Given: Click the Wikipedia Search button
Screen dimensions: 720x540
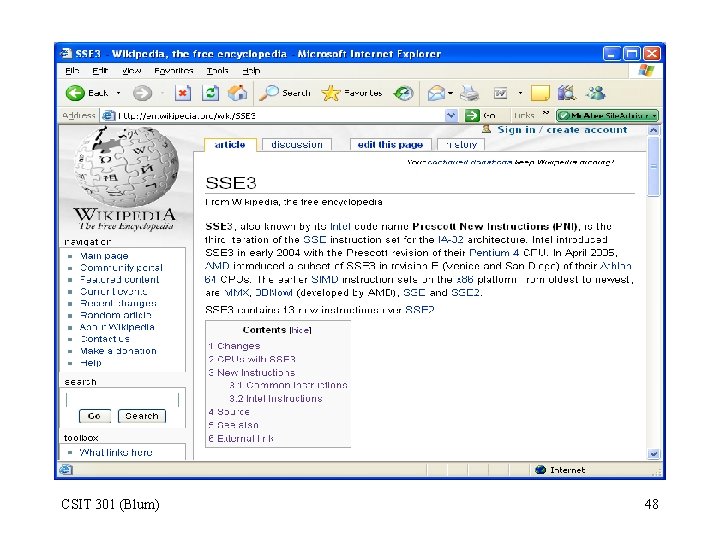Looking at the screenshot, I should 141,416.
